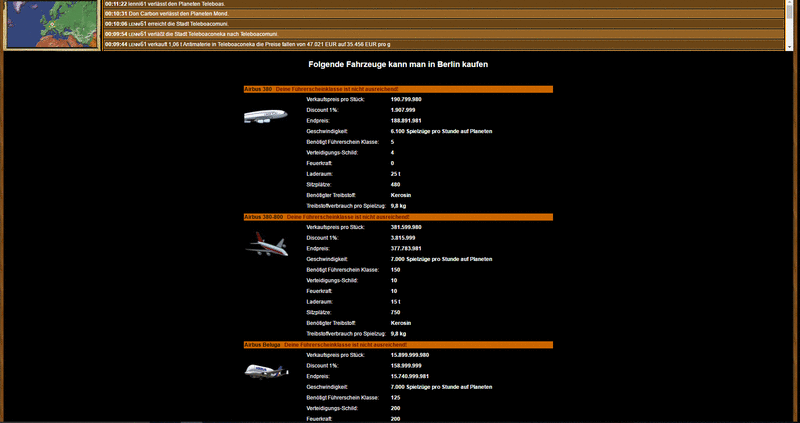Click the log timestamp 00:09:44
The width and height of the screenshot is (800, 423).
coord(116,44)
